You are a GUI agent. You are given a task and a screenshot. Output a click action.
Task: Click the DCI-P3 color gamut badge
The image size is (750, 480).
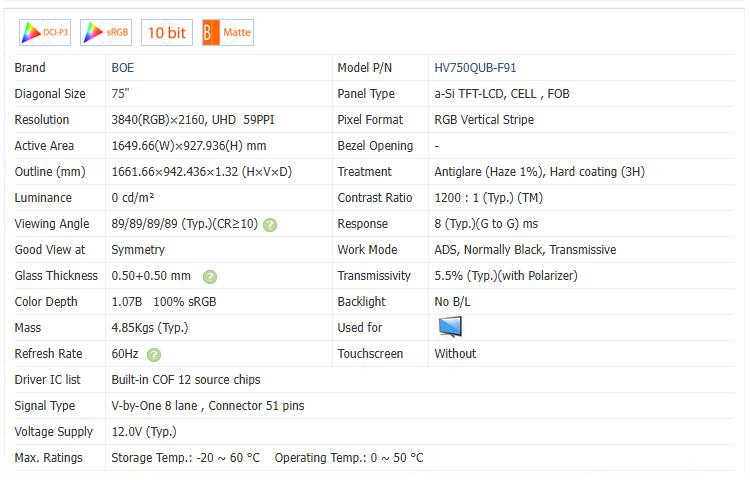[45, 33]
